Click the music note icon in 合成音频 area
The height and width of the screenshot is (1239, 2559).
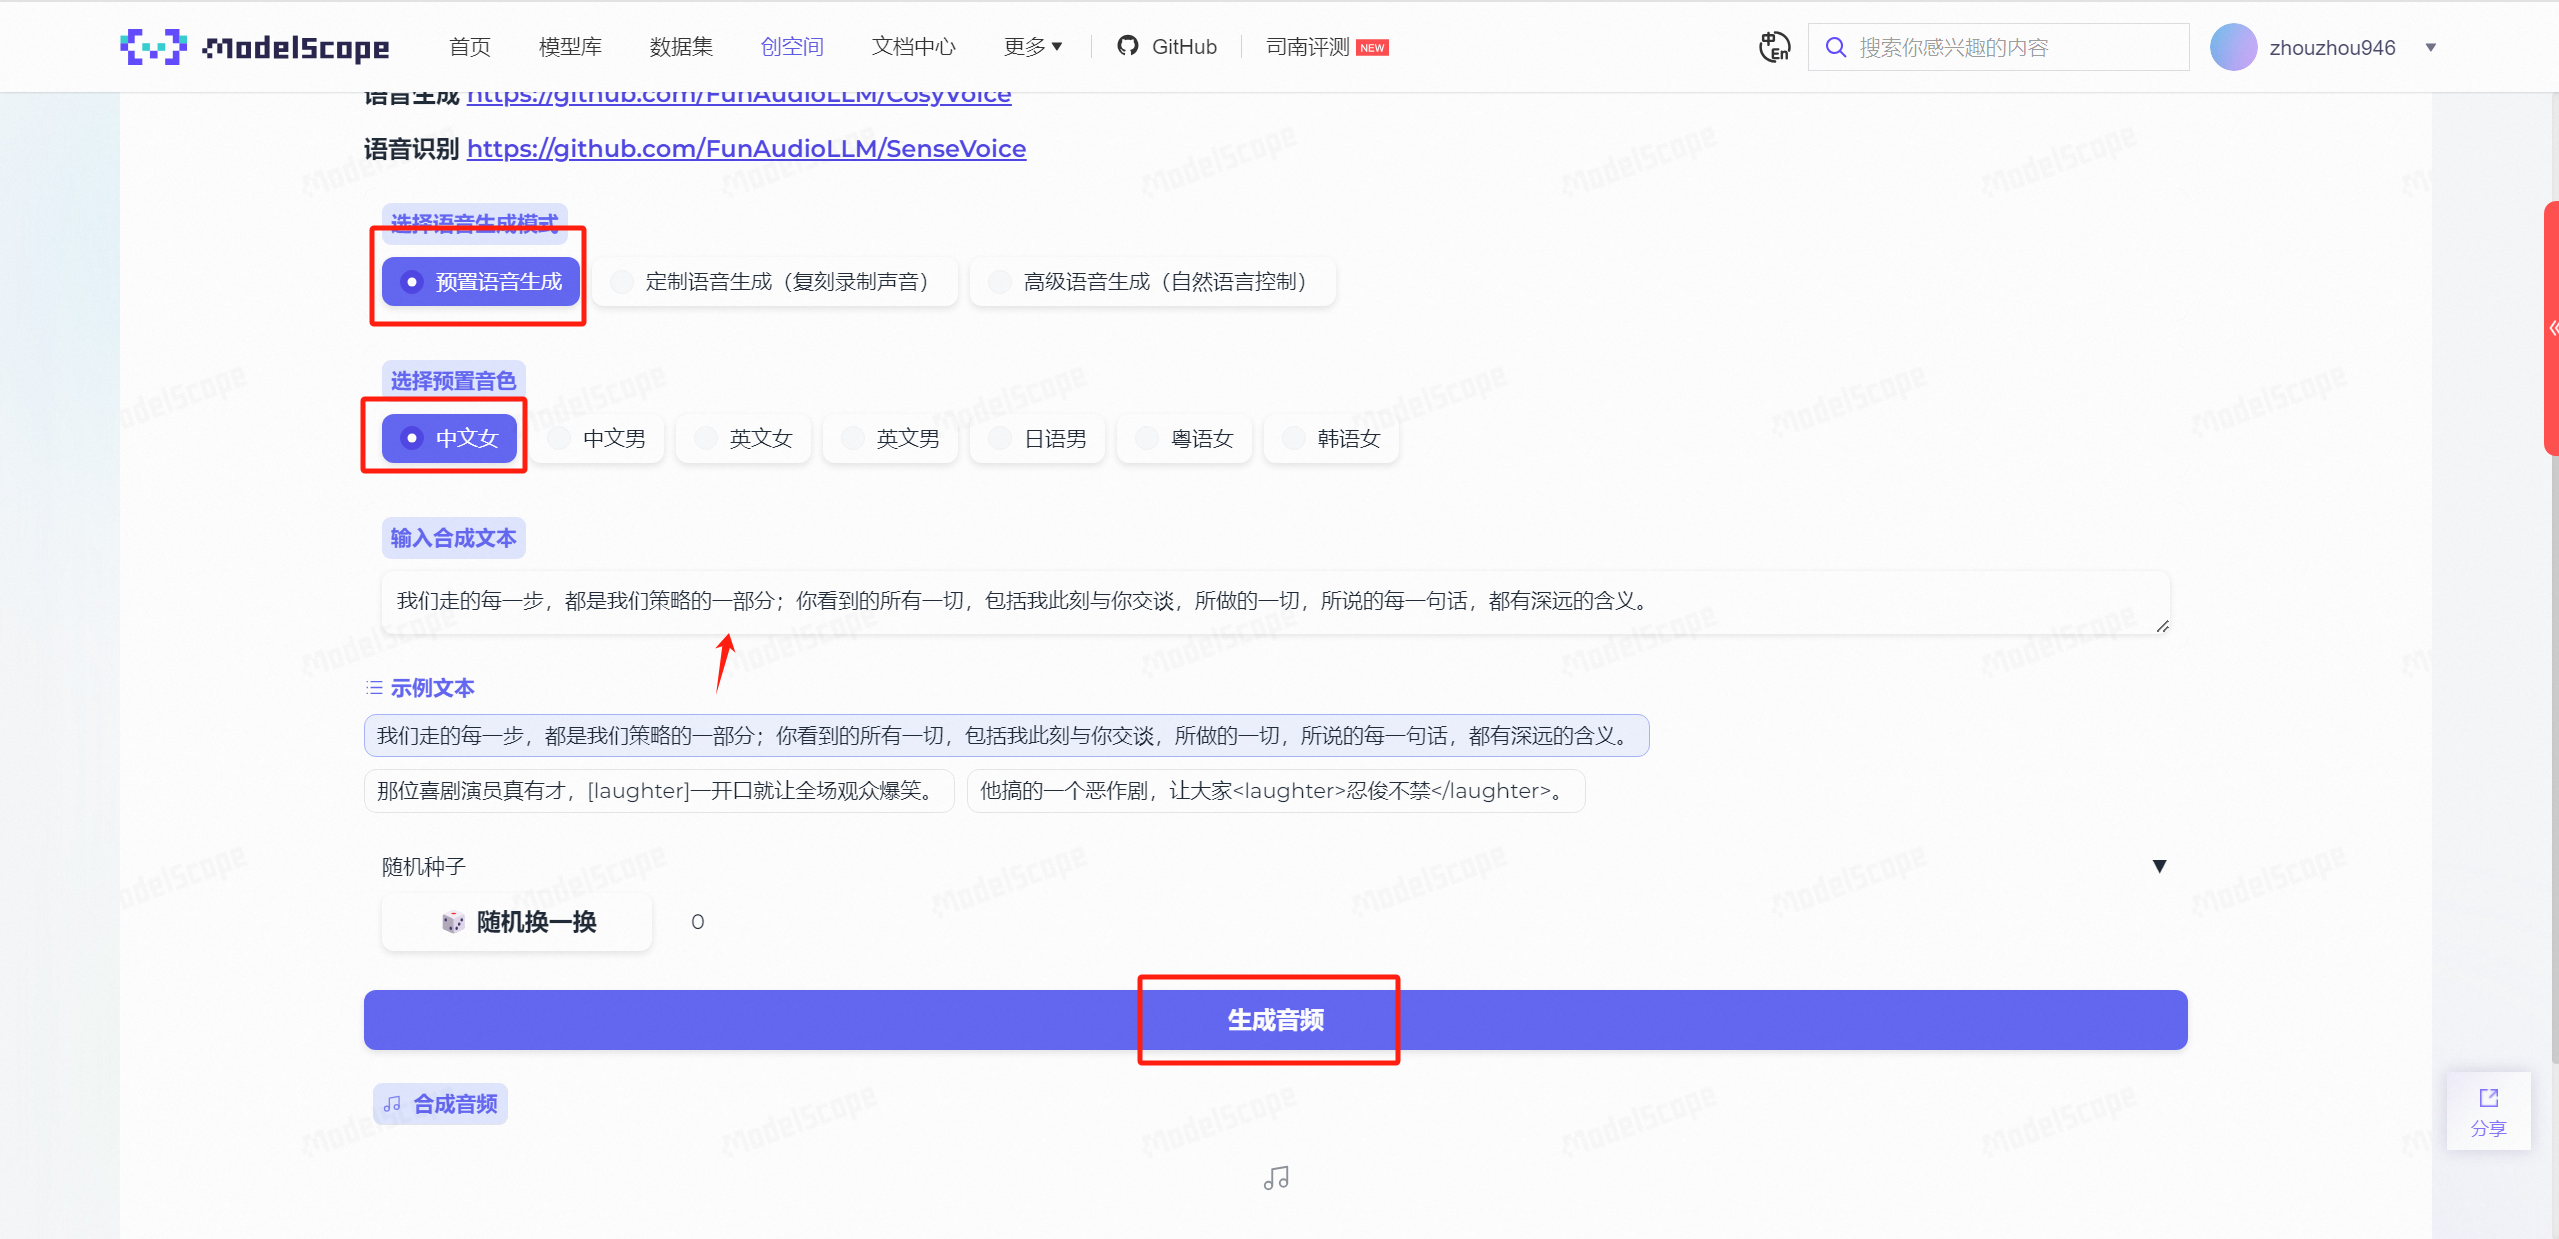coord(392,1104)
